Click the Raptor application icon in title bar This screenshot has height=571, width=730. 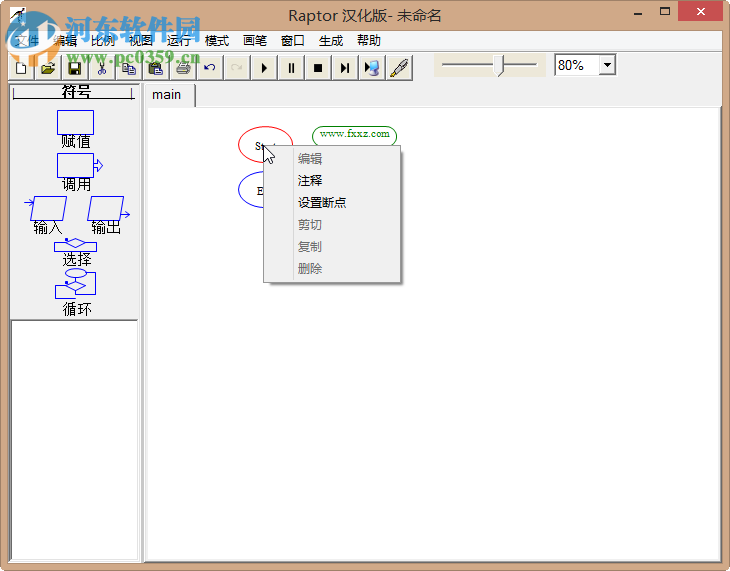[18, 15]
